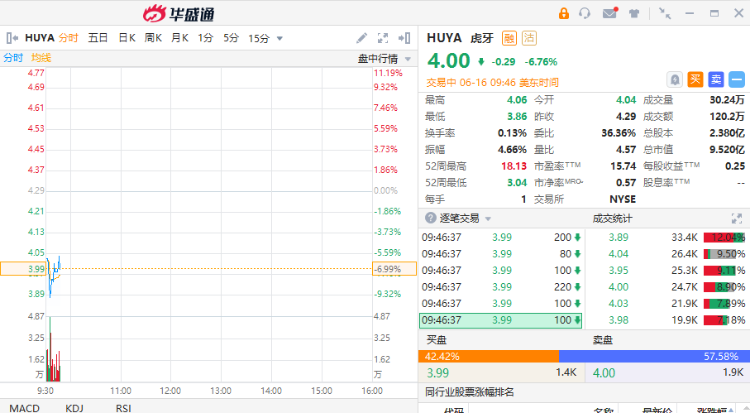Image resolution: width=750 pixels, height=413 pixels.
Task: Collapse the left panel icon
Action: click(11, 38)
